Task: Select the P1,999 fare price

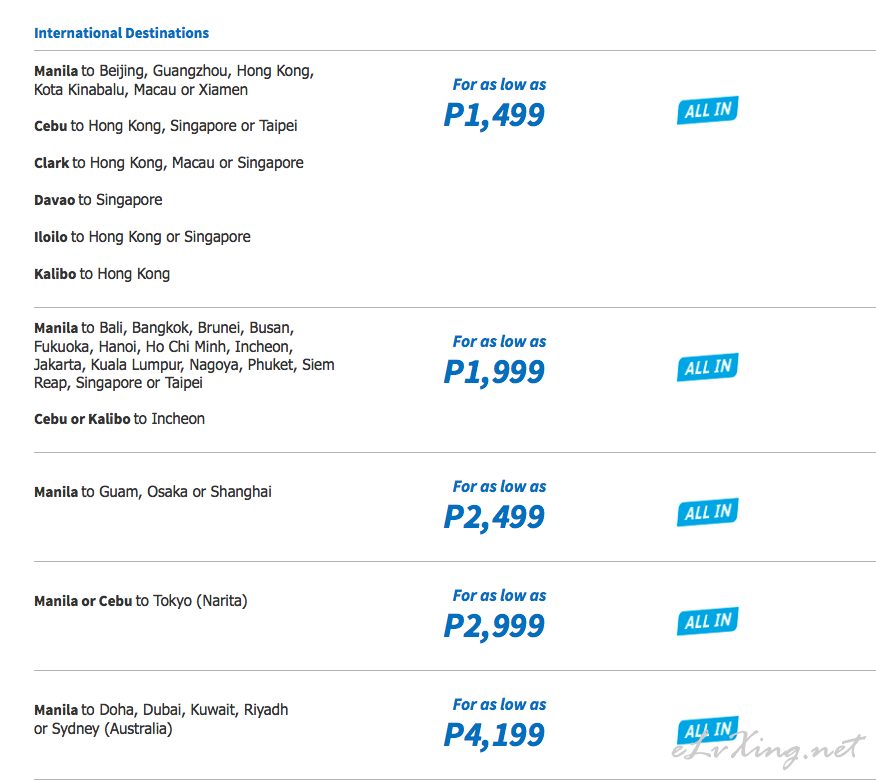Action: point(494,373)
